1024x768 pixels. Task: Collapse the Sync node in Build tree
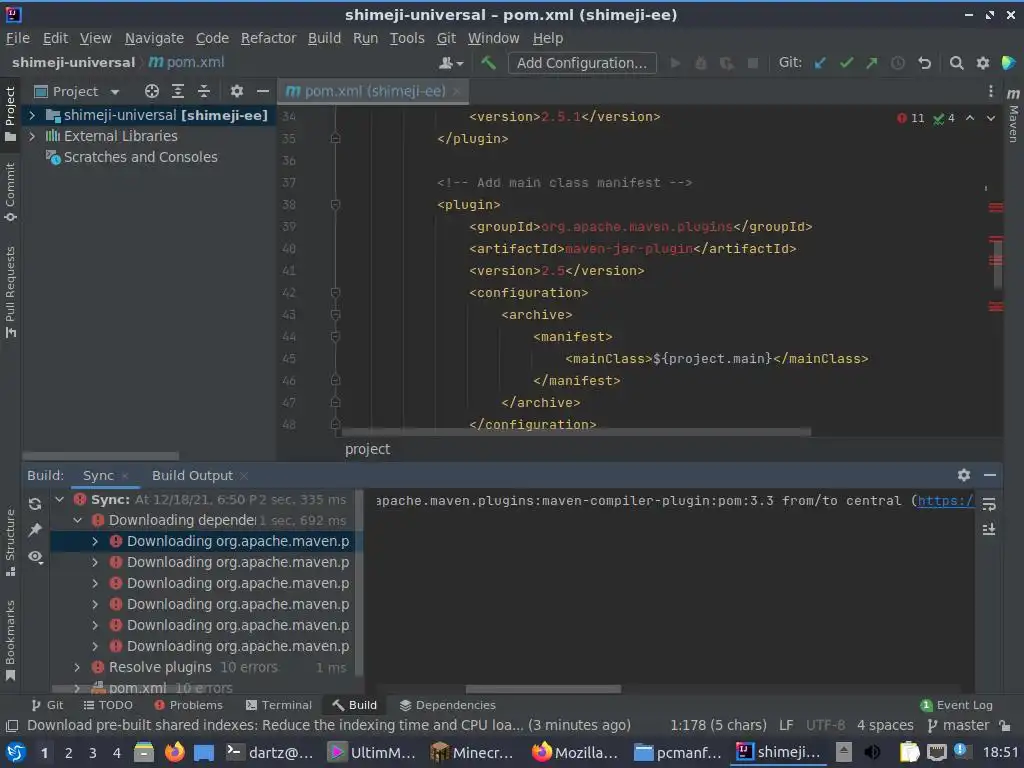click(x=59, y=500)
